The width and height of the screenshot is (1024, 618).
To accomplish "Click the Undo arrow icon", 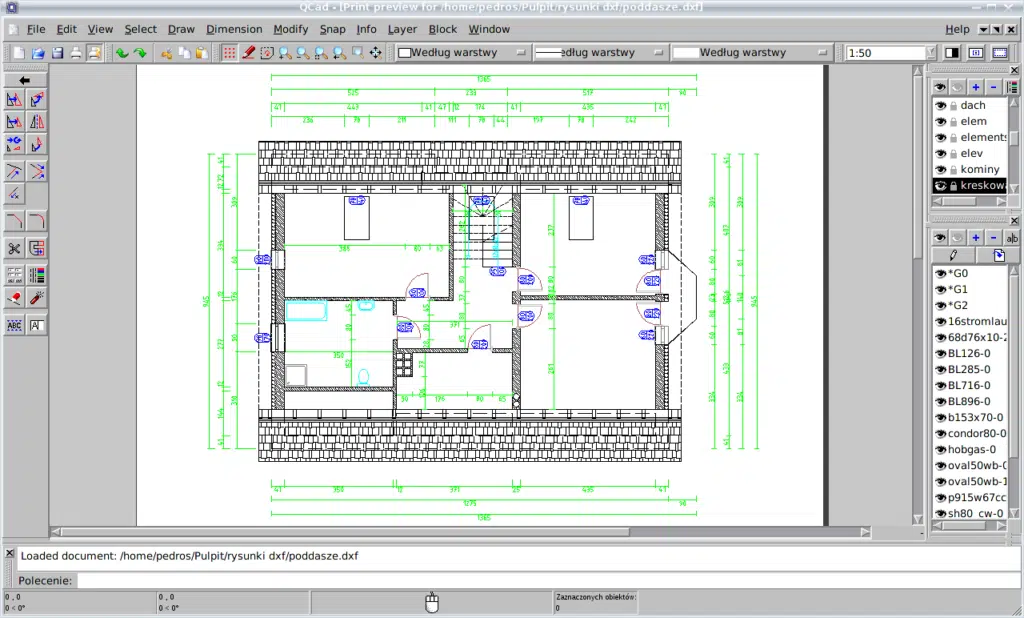I will (x=124, y=52).
